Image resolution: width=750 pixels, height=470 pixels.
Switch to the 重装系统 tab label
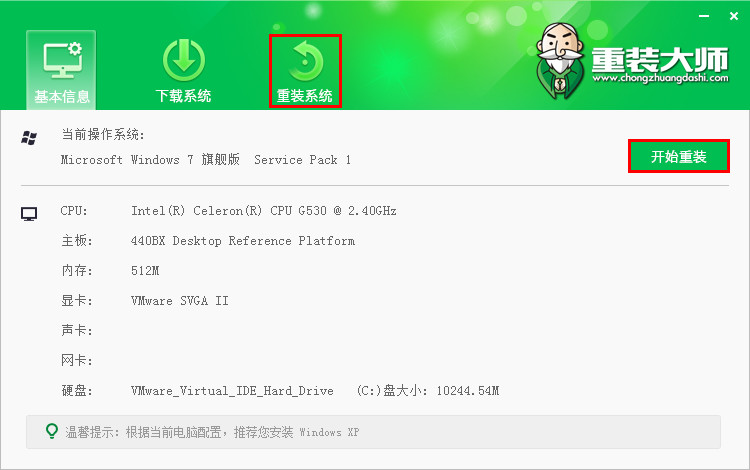305,96
